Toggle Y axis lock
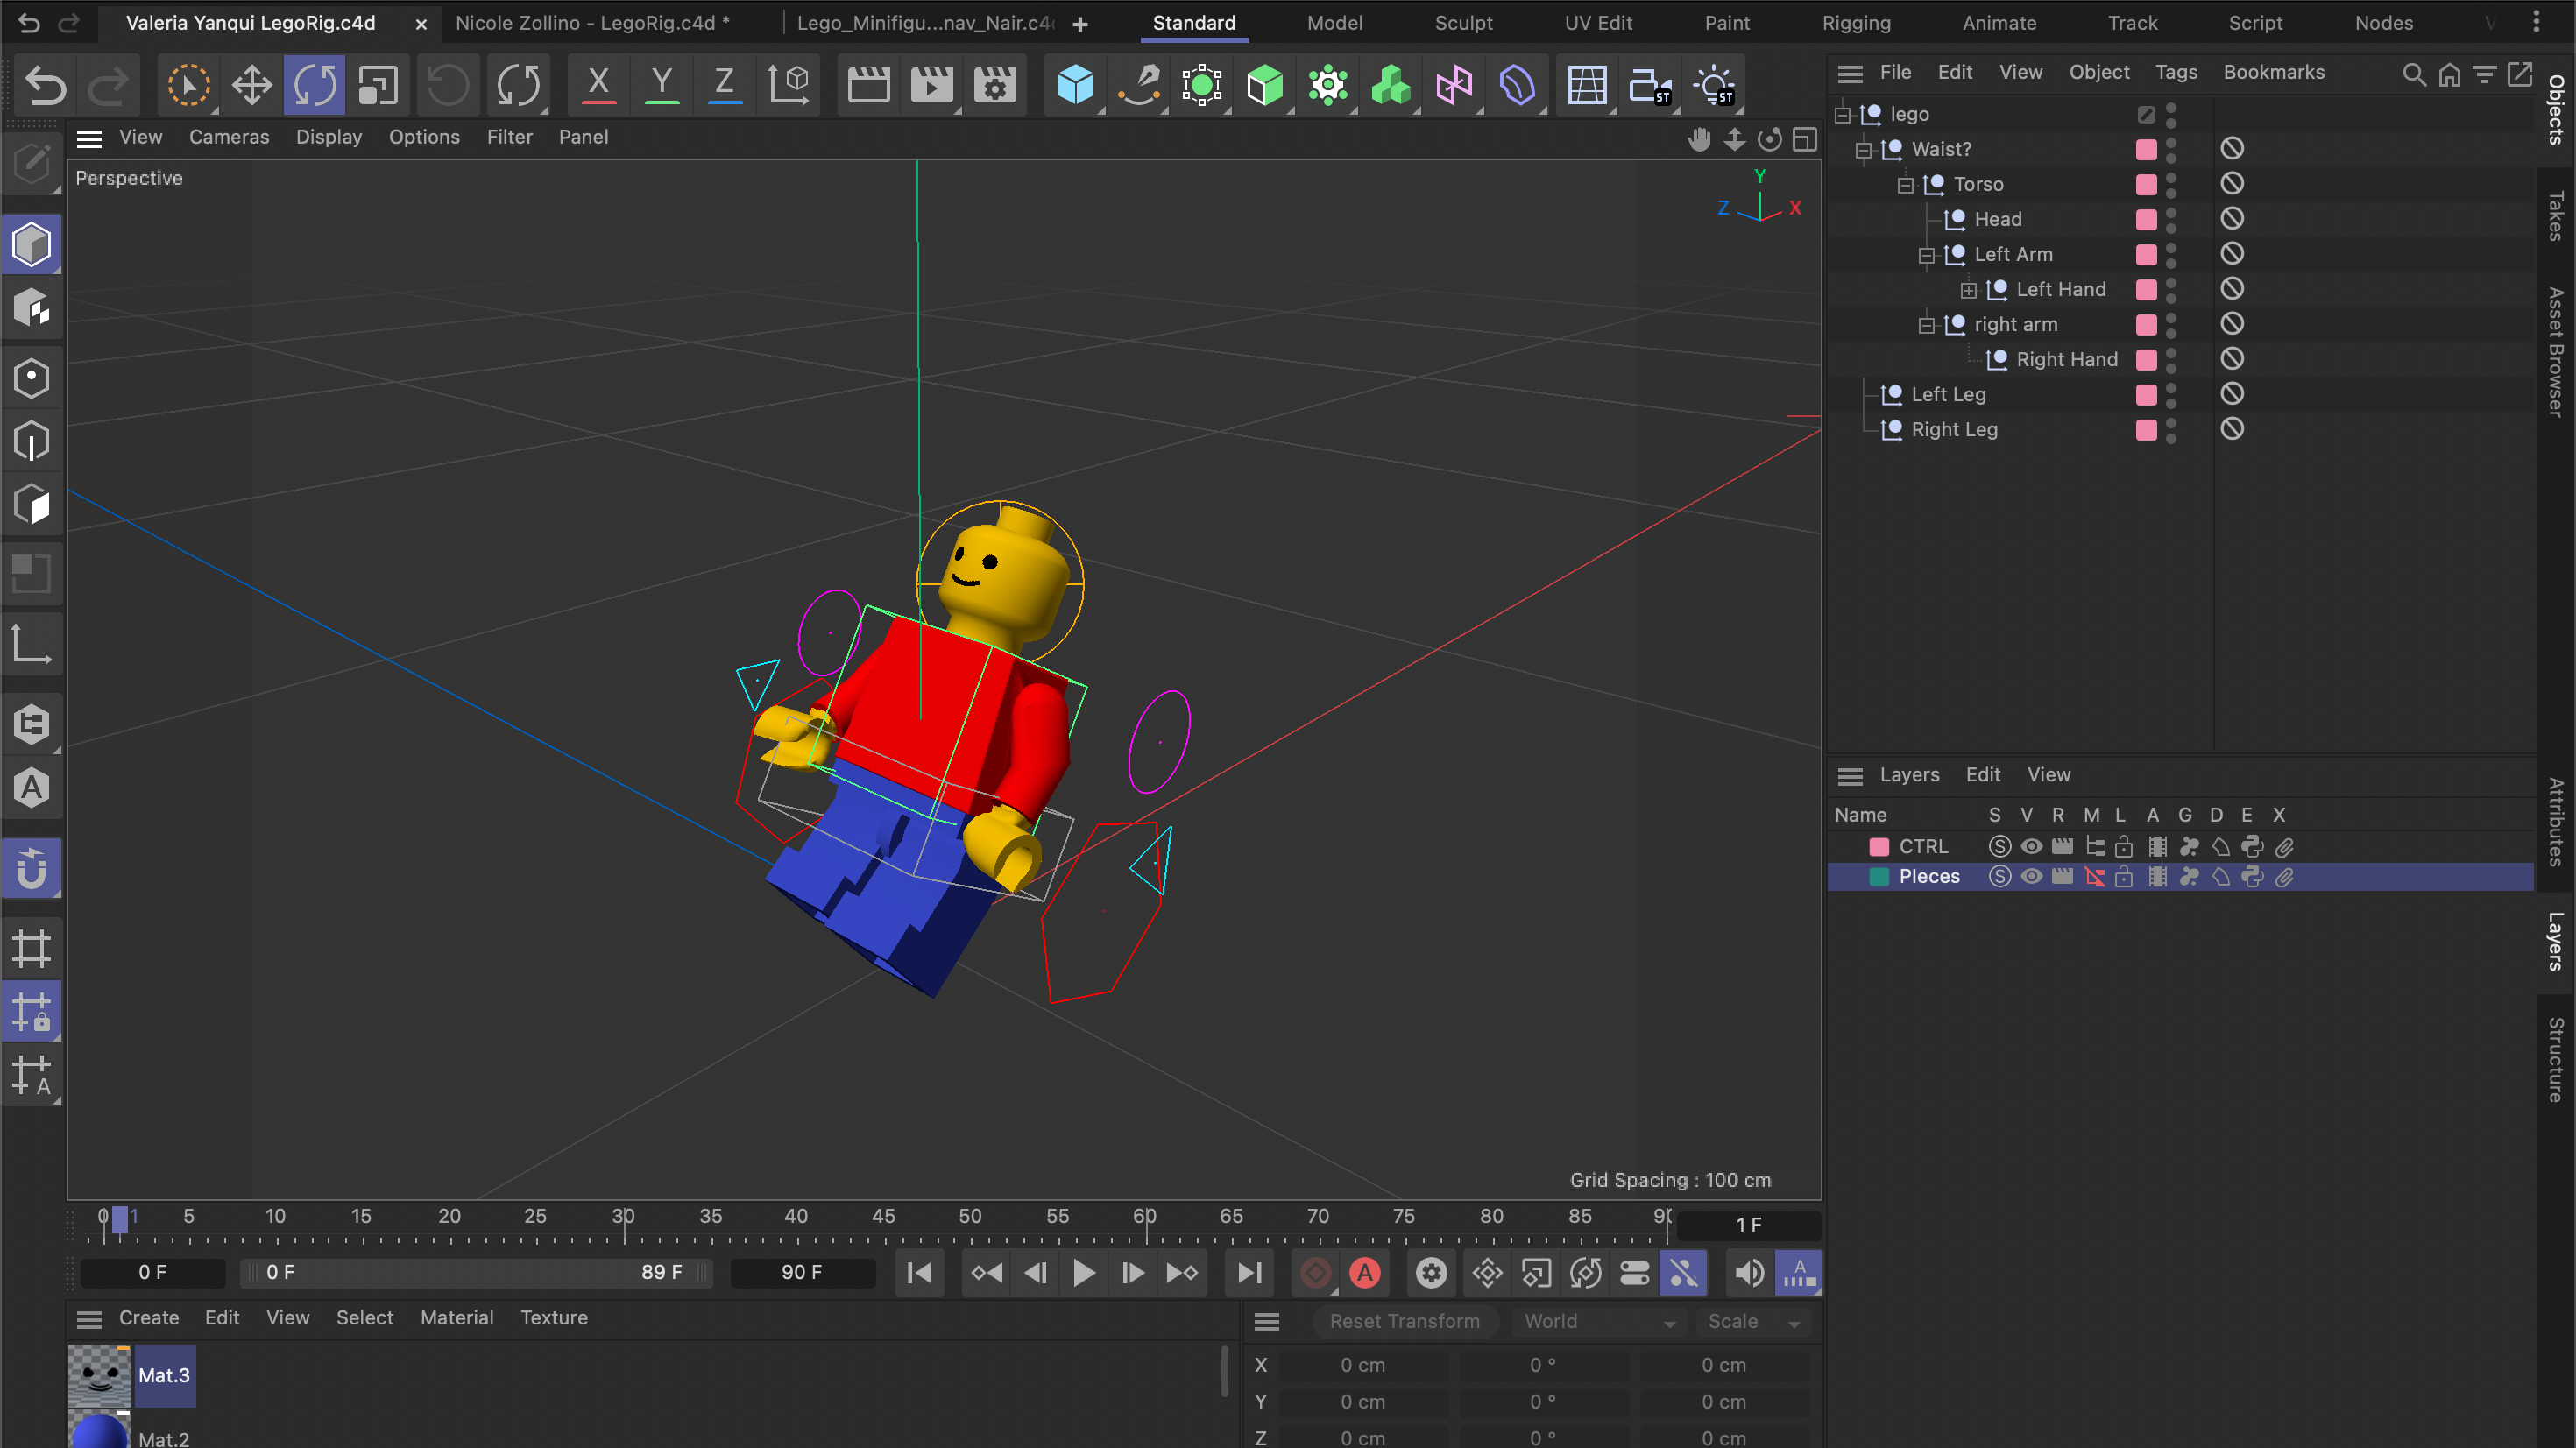 pyautogui.click(x=661, y=85)
